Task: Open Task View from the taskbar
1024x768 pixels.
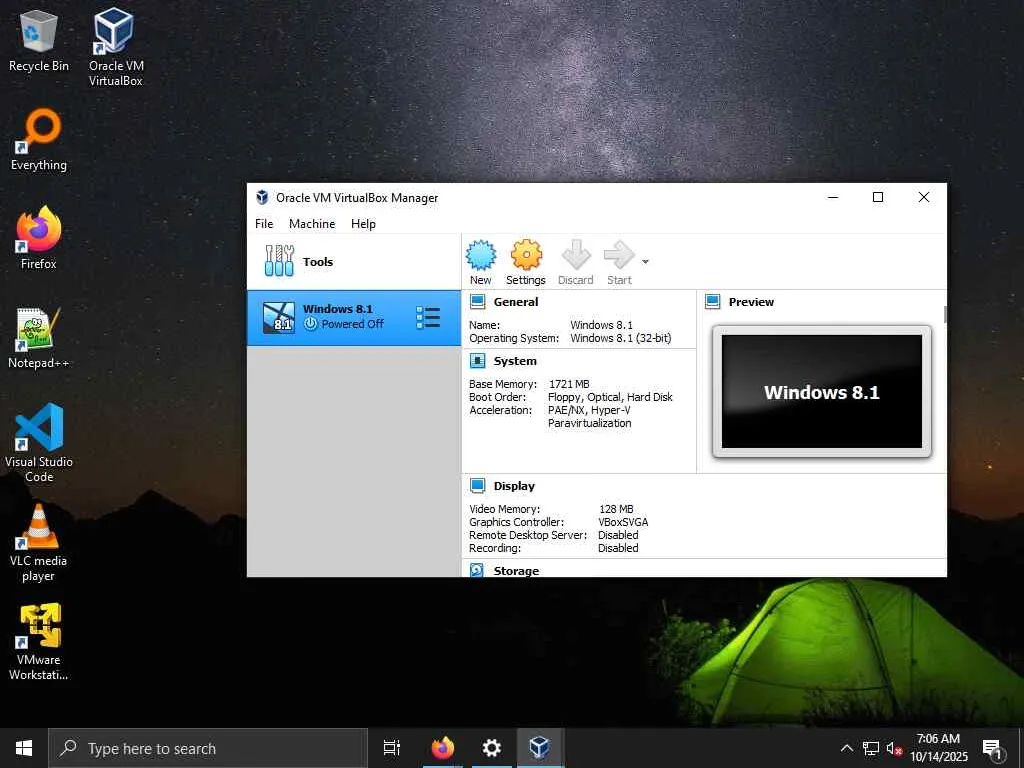Action: 392,748
